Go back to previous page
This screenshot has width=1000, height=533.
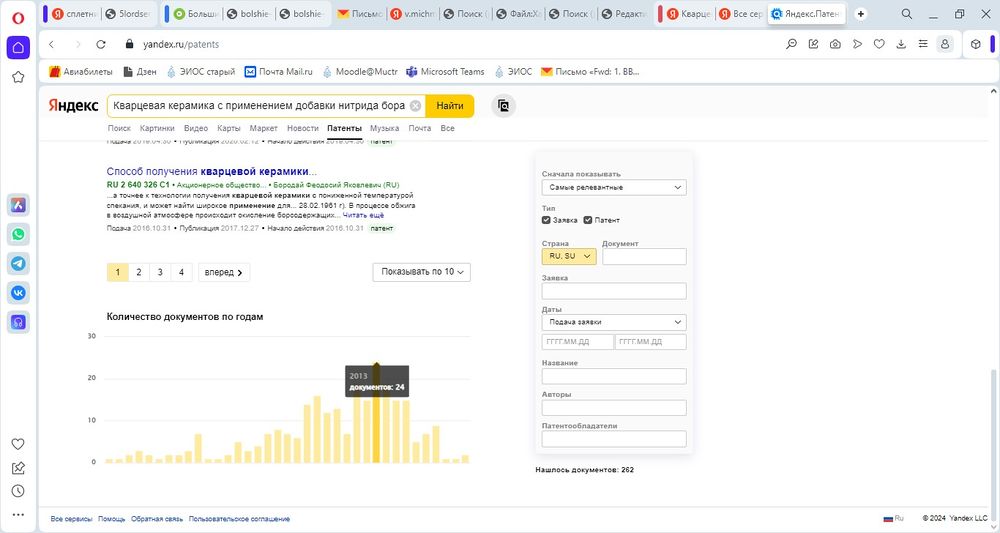(x=52, y=44)
